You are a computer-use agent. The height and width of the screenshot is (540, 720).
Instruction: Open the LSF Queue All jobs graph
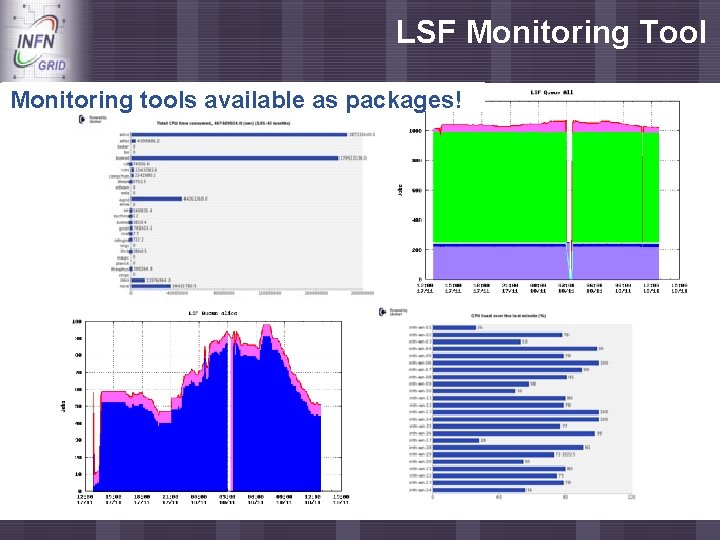[542, 191]
